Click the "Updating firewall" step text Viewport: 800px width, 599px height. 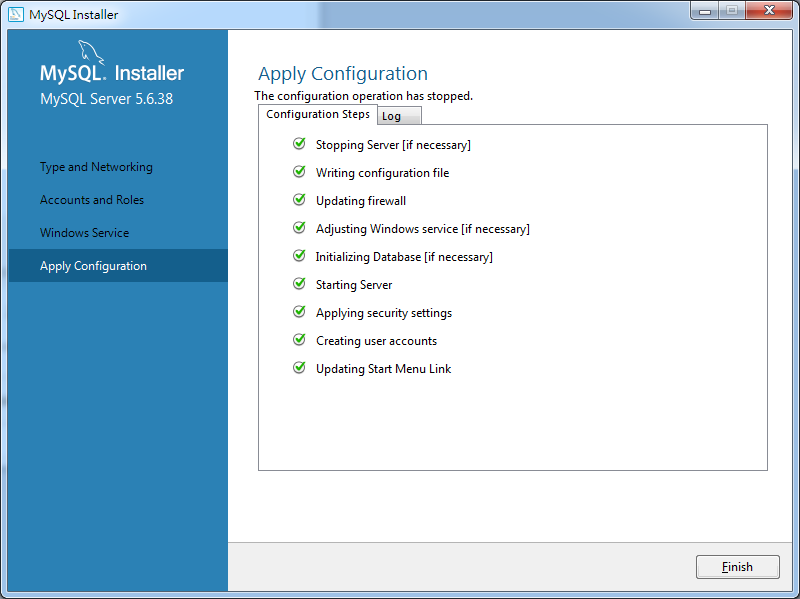(x=361, y=201)
